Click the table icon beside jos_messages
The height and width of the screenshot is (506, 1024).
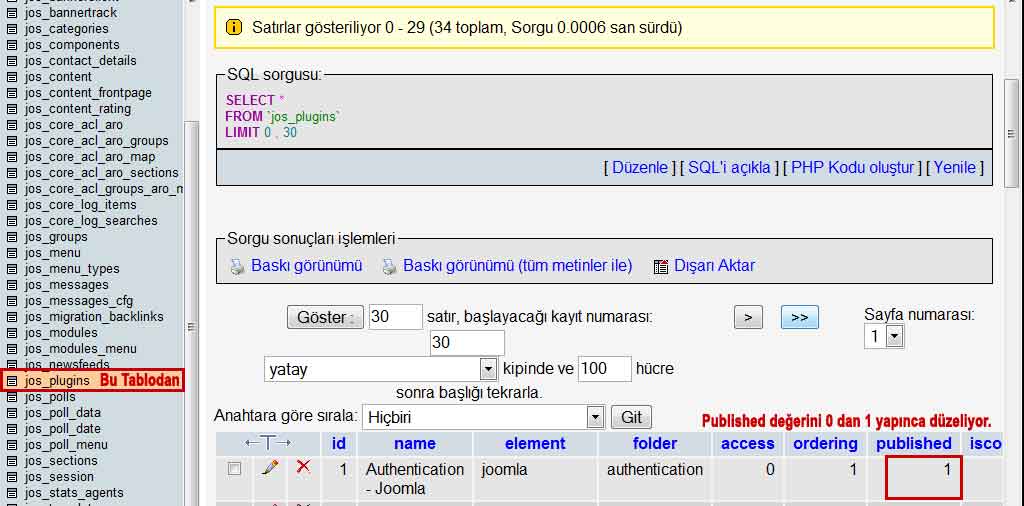[x=12, y=285]
